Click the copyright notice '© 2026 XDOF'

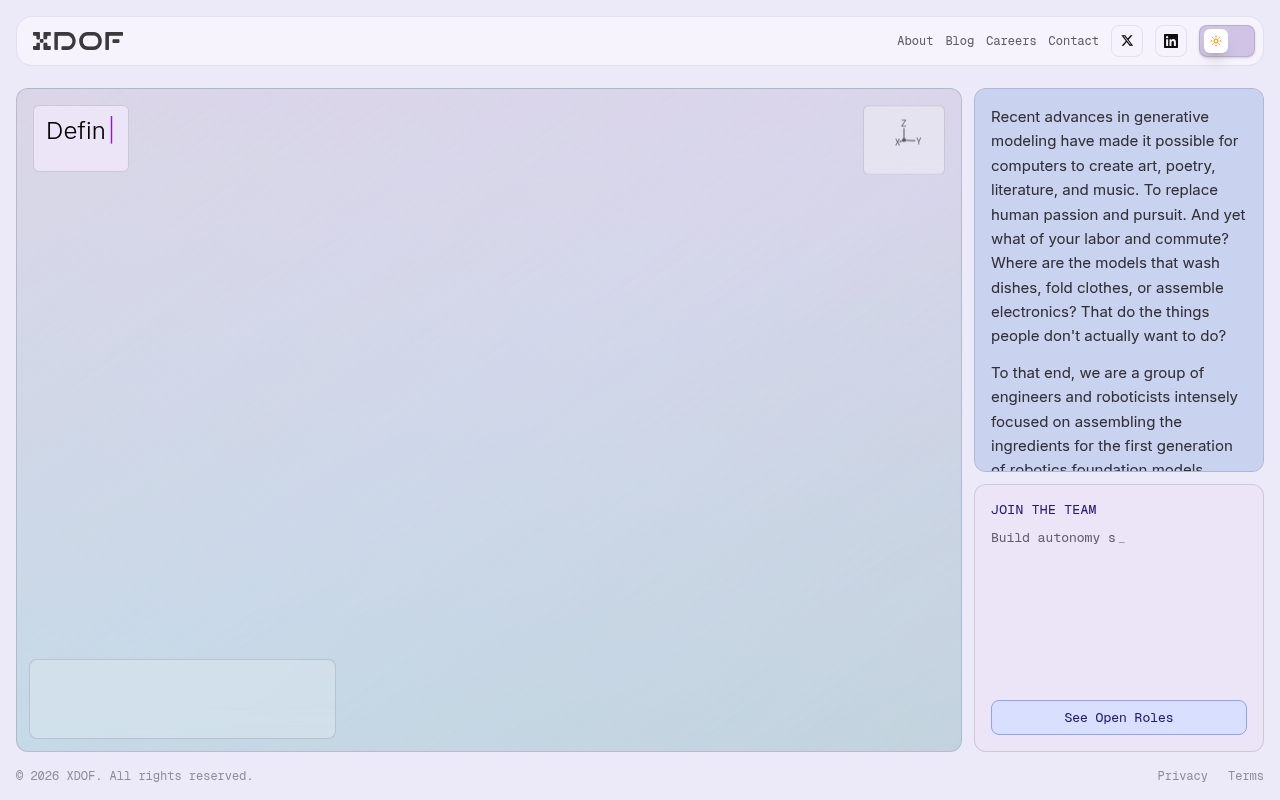point(134,776)
